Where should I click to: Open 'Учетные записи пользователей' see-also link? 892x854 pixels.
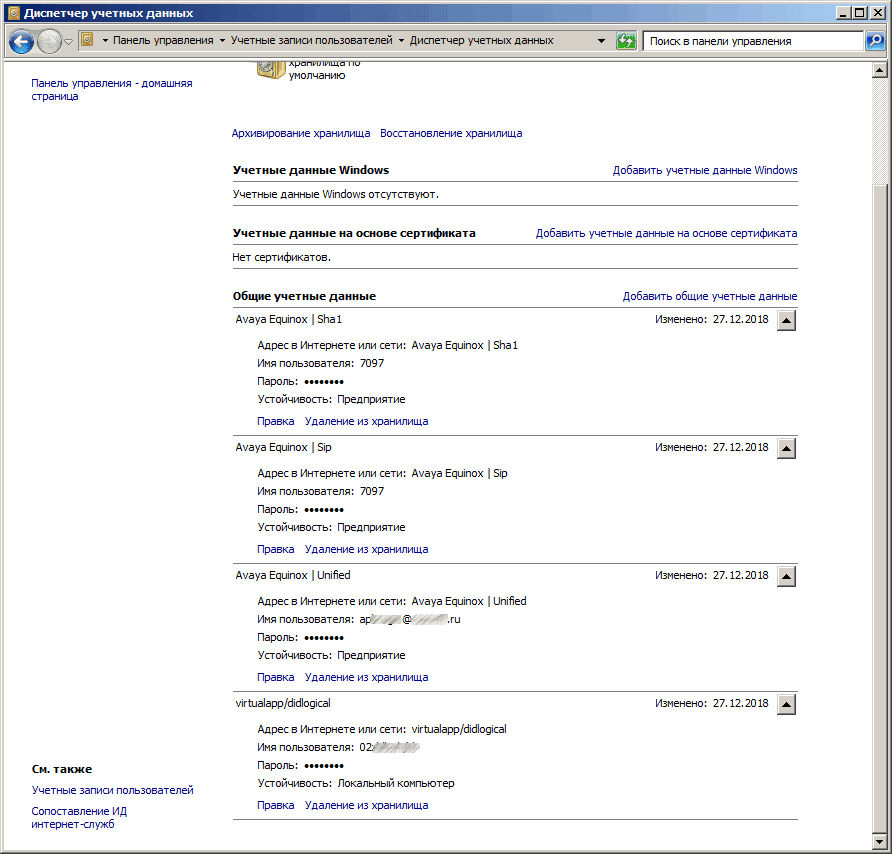[113, 790]
